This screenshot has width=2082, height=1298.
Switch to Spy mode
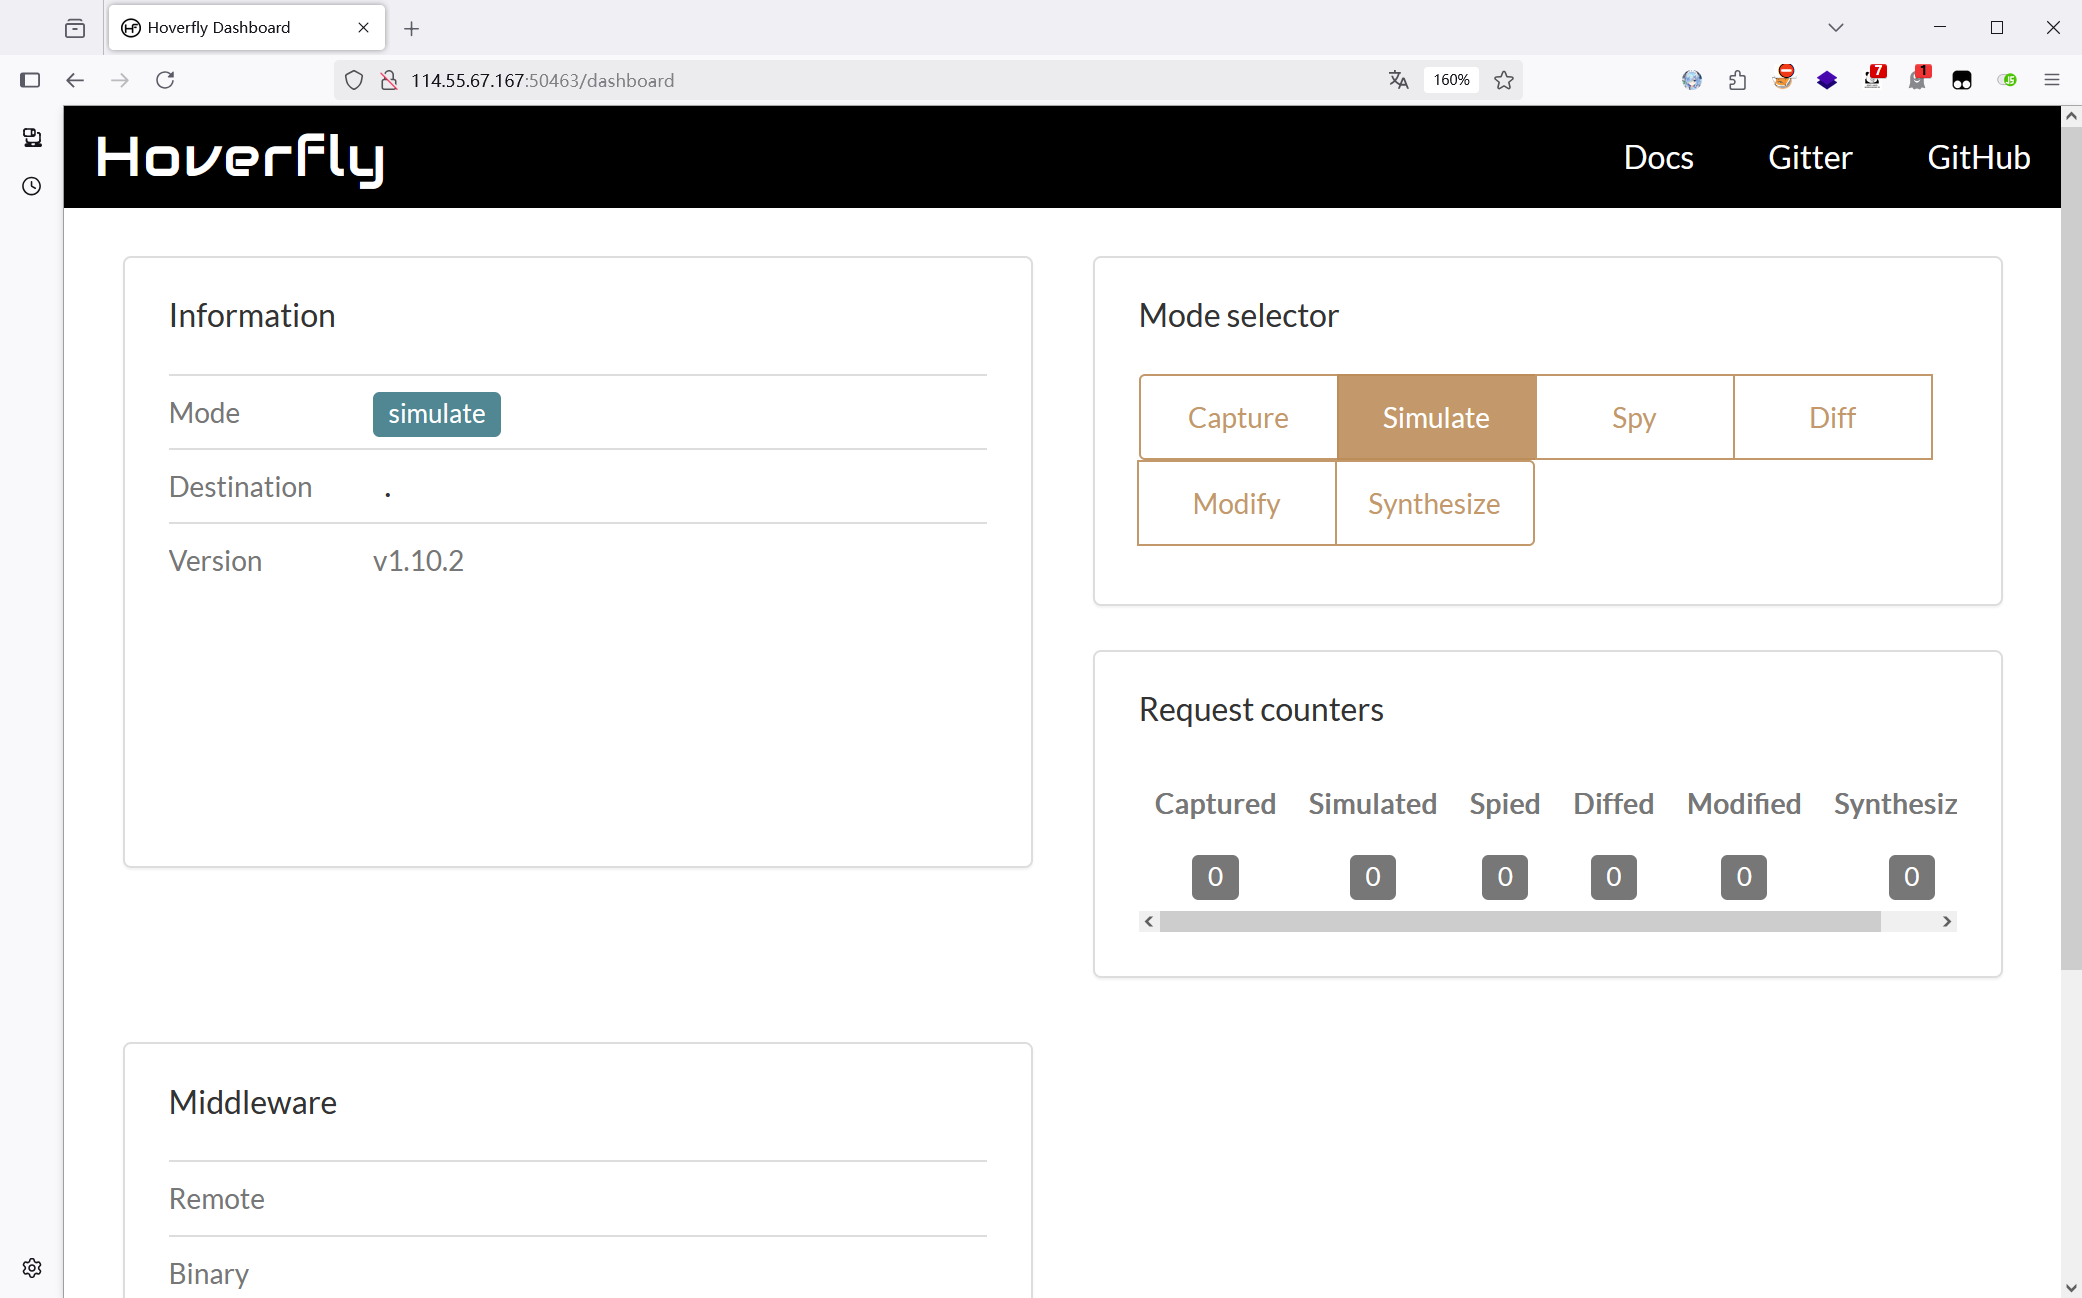point(1634,417)
